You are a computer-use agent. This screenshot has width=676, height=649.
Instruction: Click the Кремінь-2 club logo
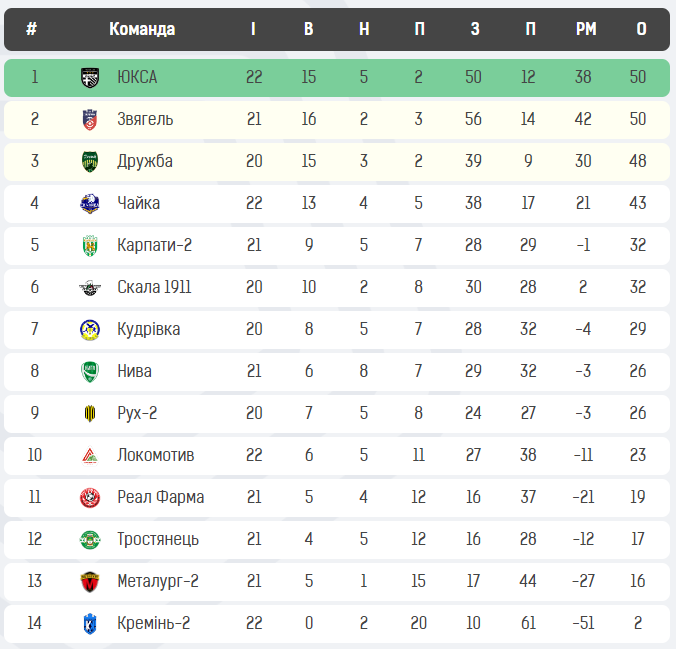click(90, 623)
